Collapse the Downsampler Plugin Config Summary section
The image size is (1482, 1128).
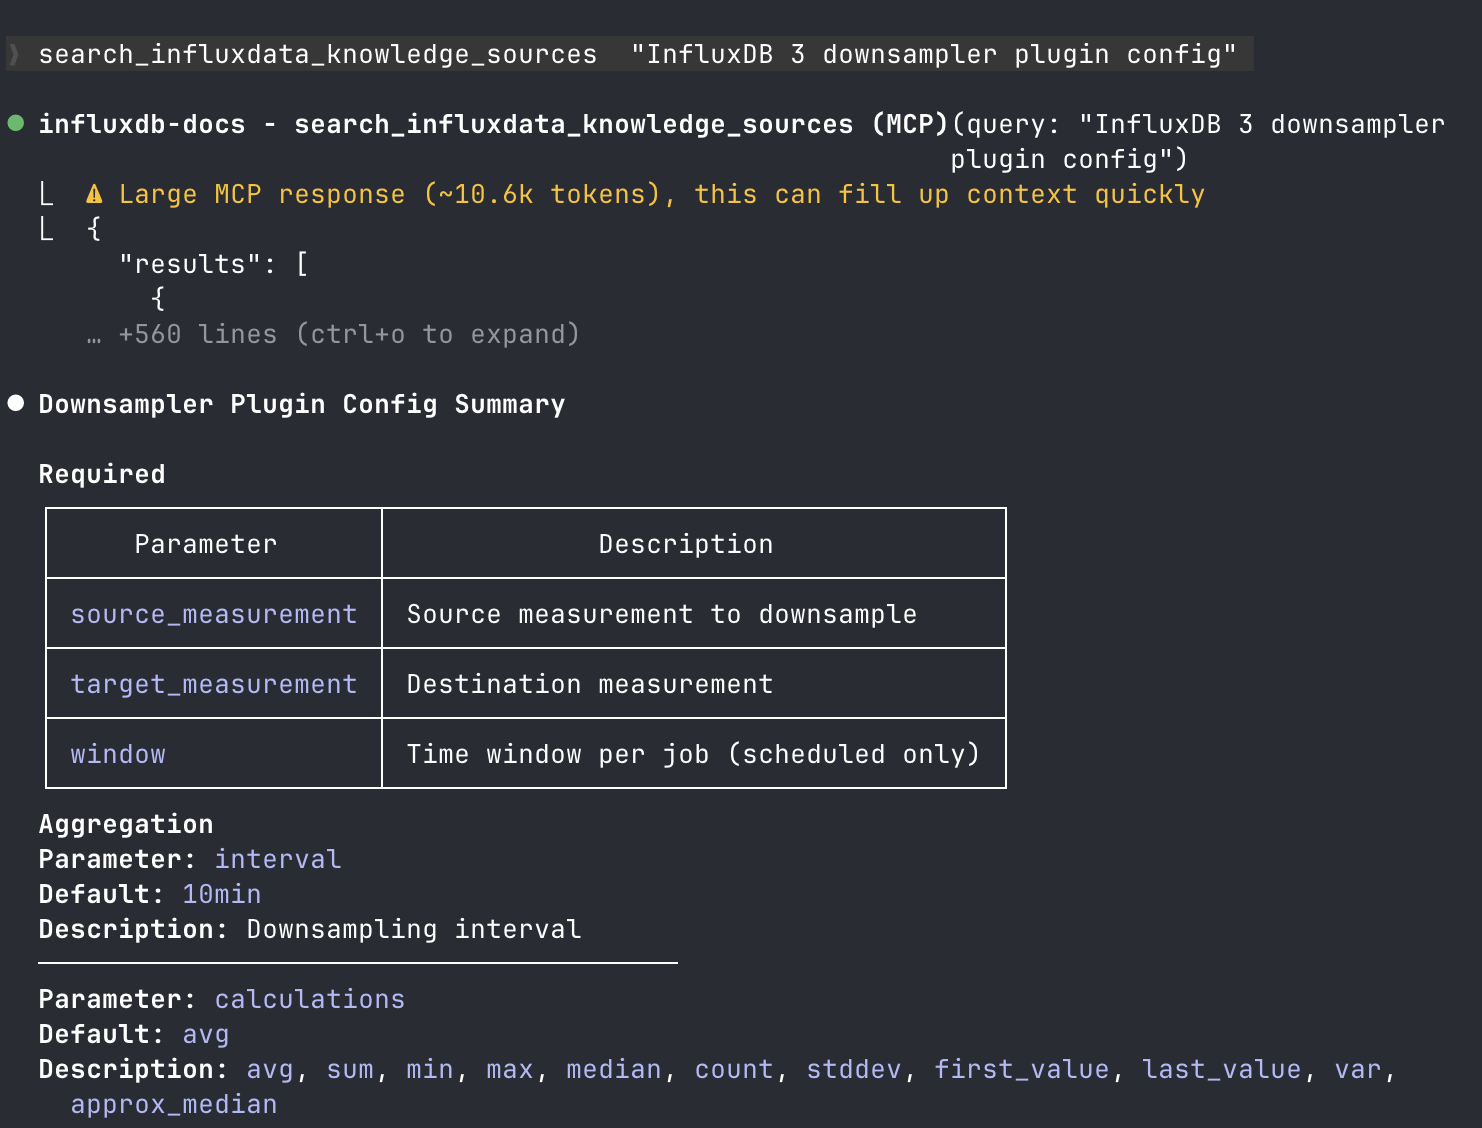[x=301, y=403]
